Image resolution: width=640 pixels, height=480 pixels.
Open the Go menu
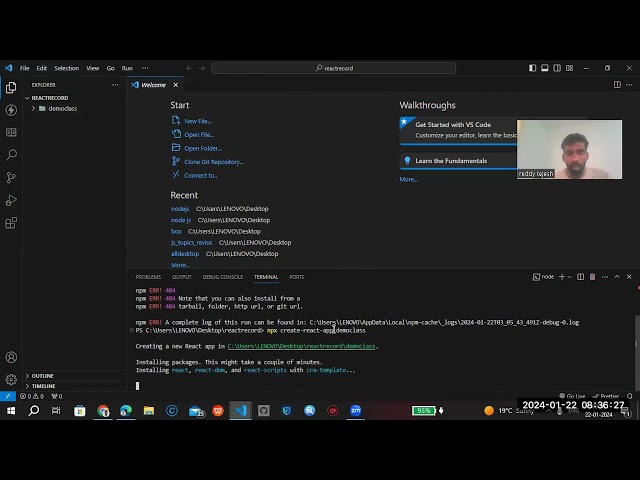click(x=111, y=68)
